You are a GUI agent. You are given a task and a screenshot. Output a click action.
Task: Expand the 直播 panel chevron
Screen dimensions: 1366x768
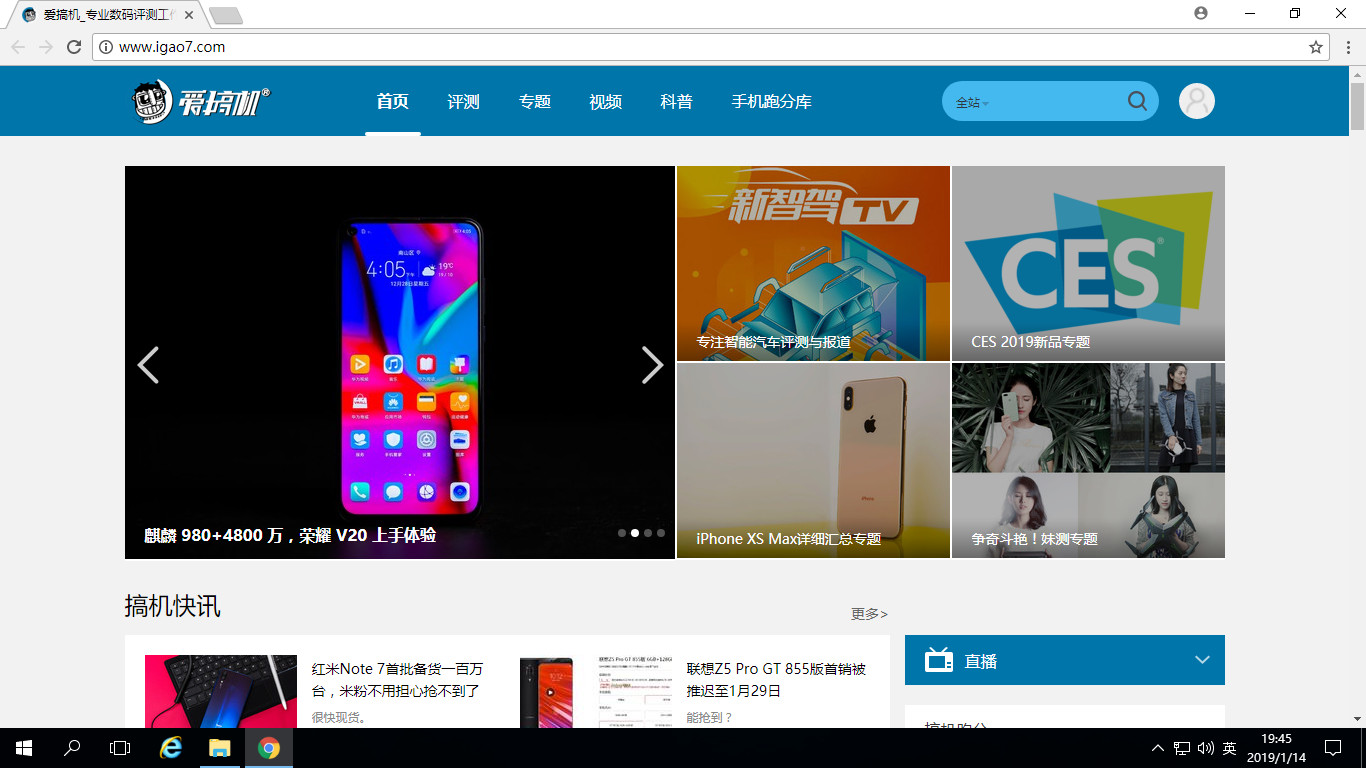coord(1202,660)
